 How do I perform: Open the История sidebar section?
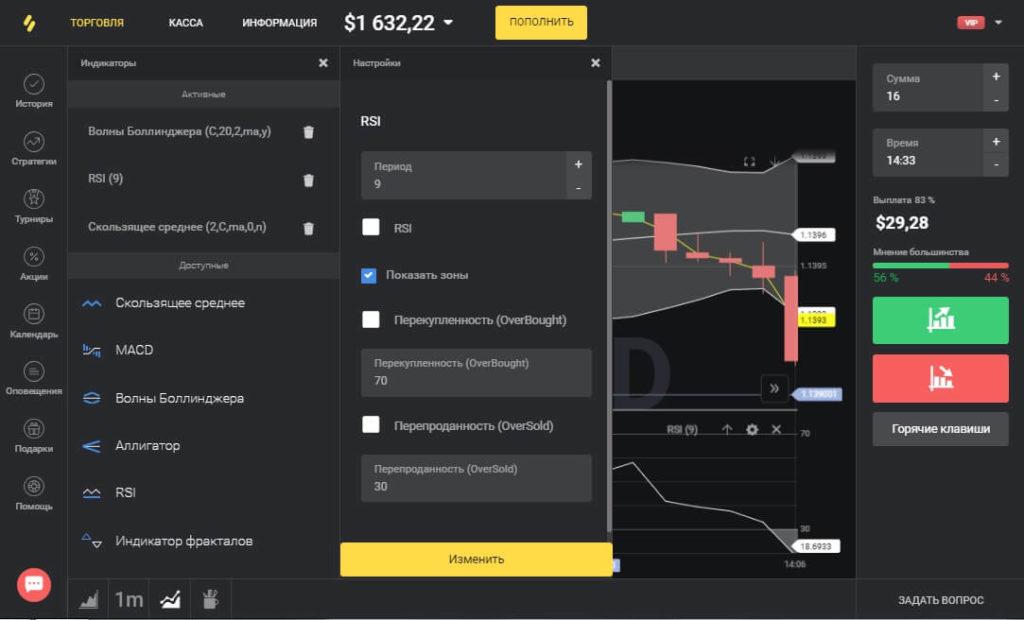pos(34,90)
